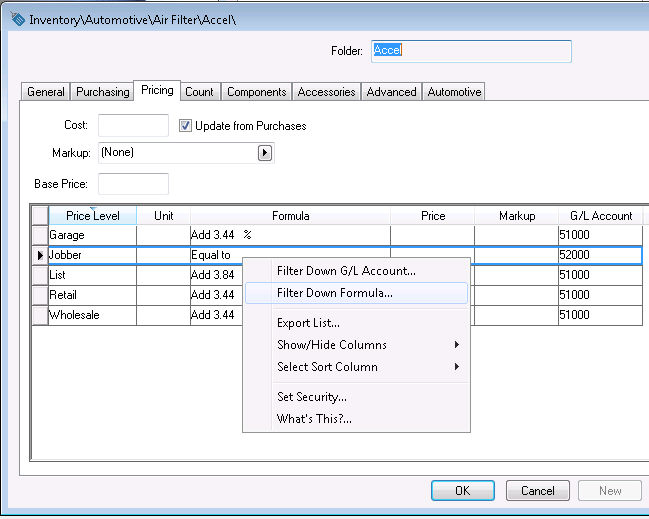The height and width of the screenshot is (519, 649).
Task: Click What's This? in the context menu
Action: pyautogui.click(x=314, y=419)
